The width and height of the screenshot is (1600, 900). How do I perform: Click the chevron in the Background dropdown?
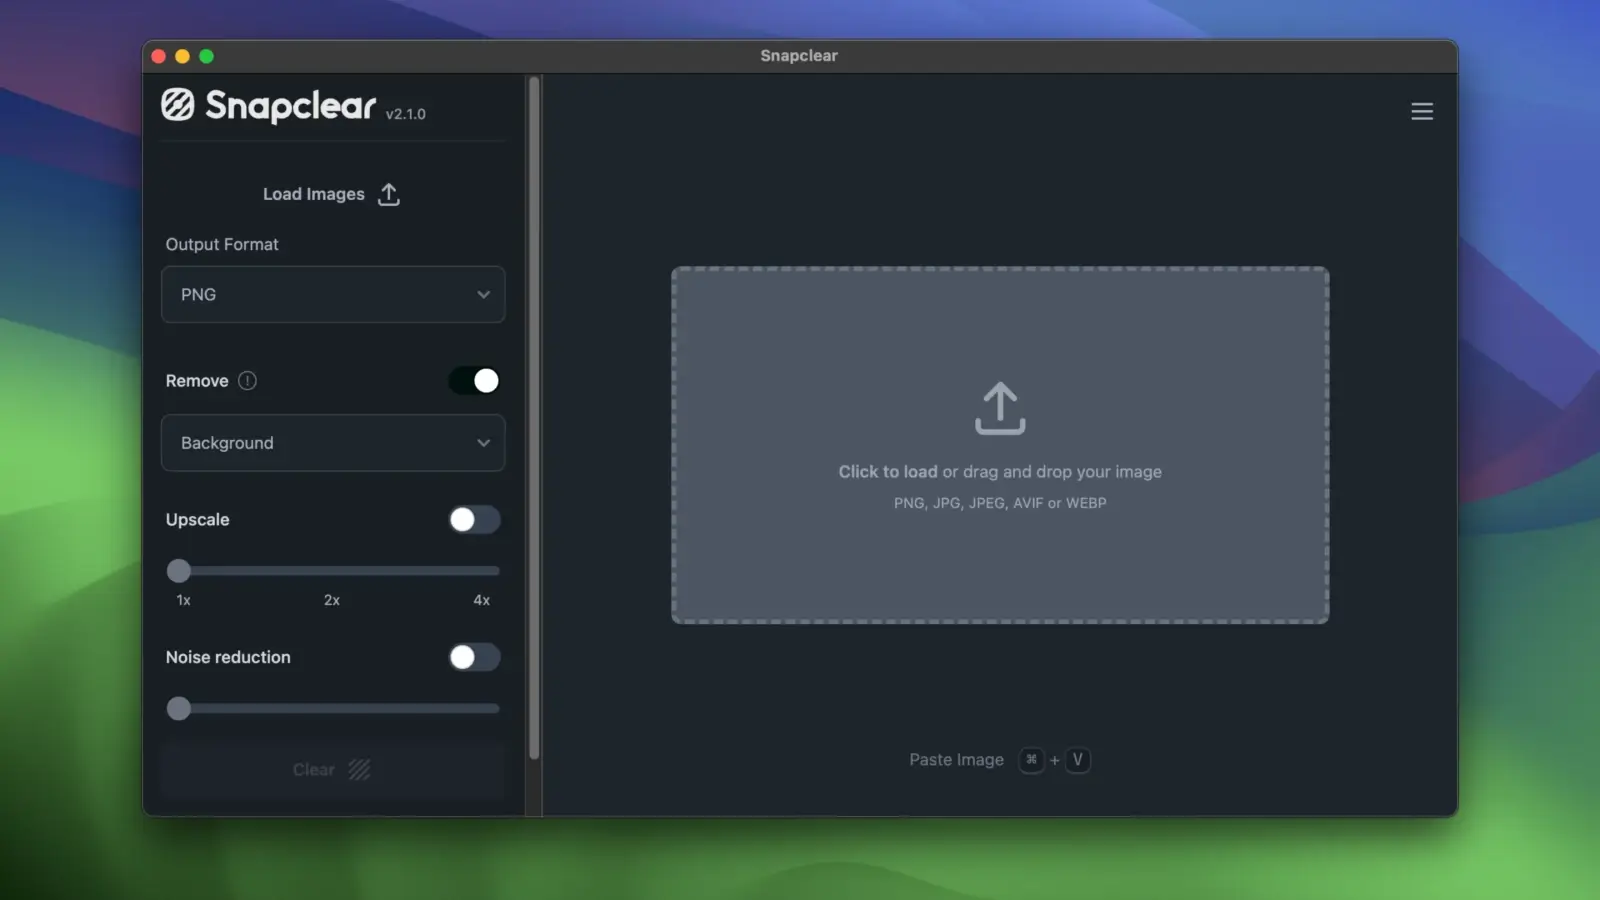point(483,443)
